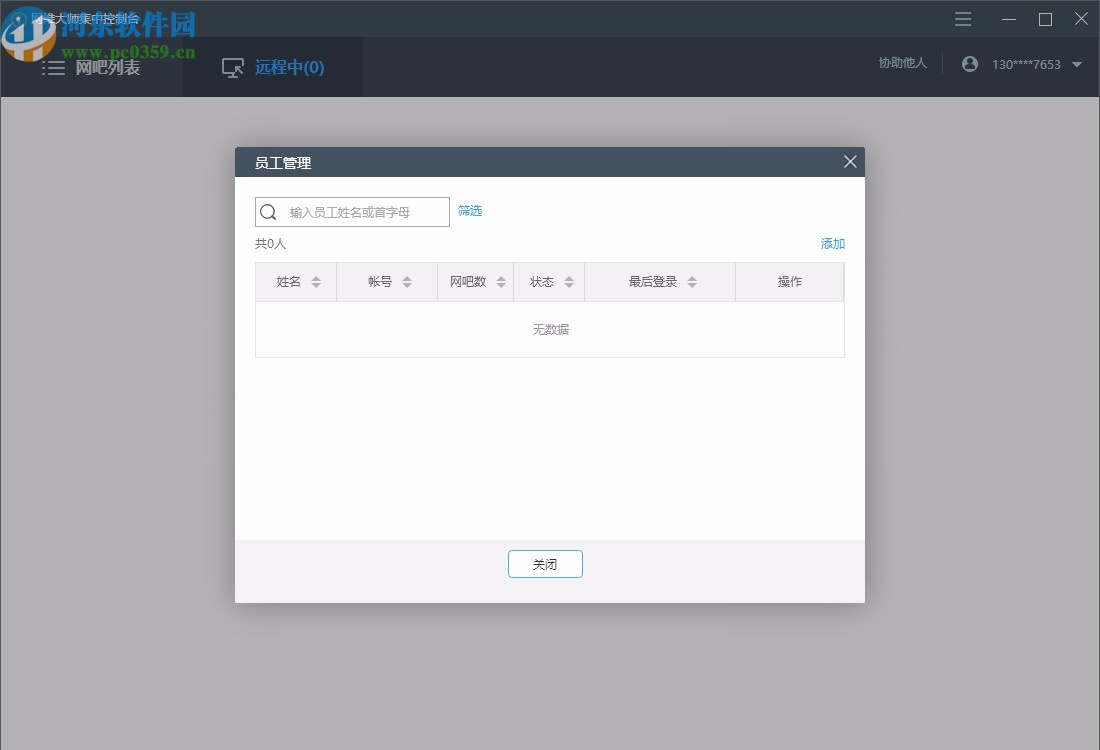Toggle sorting on the 网吧数 column
The width and height of the screenshot is (1100, 750).
pos(500,281)
